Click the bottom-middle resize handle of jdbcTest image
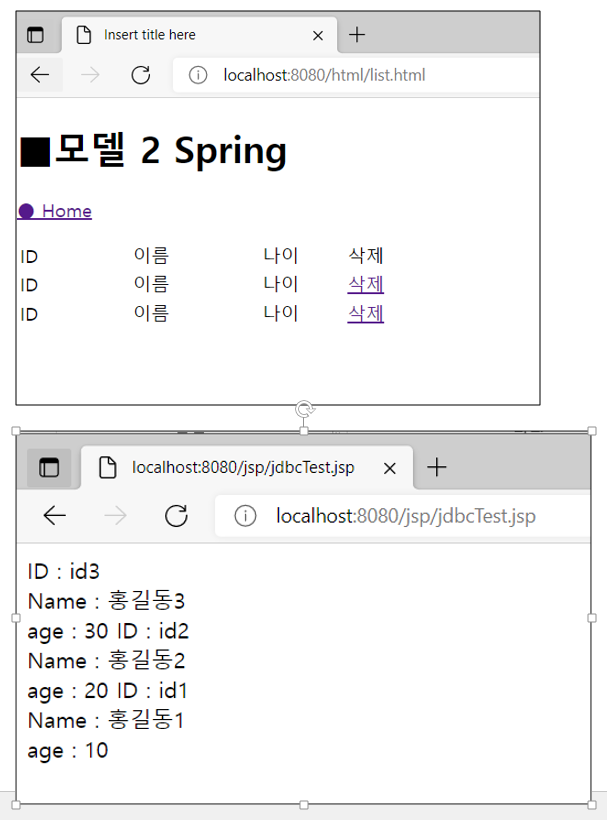This screenshot has width=607, height=820. (304, 805)
